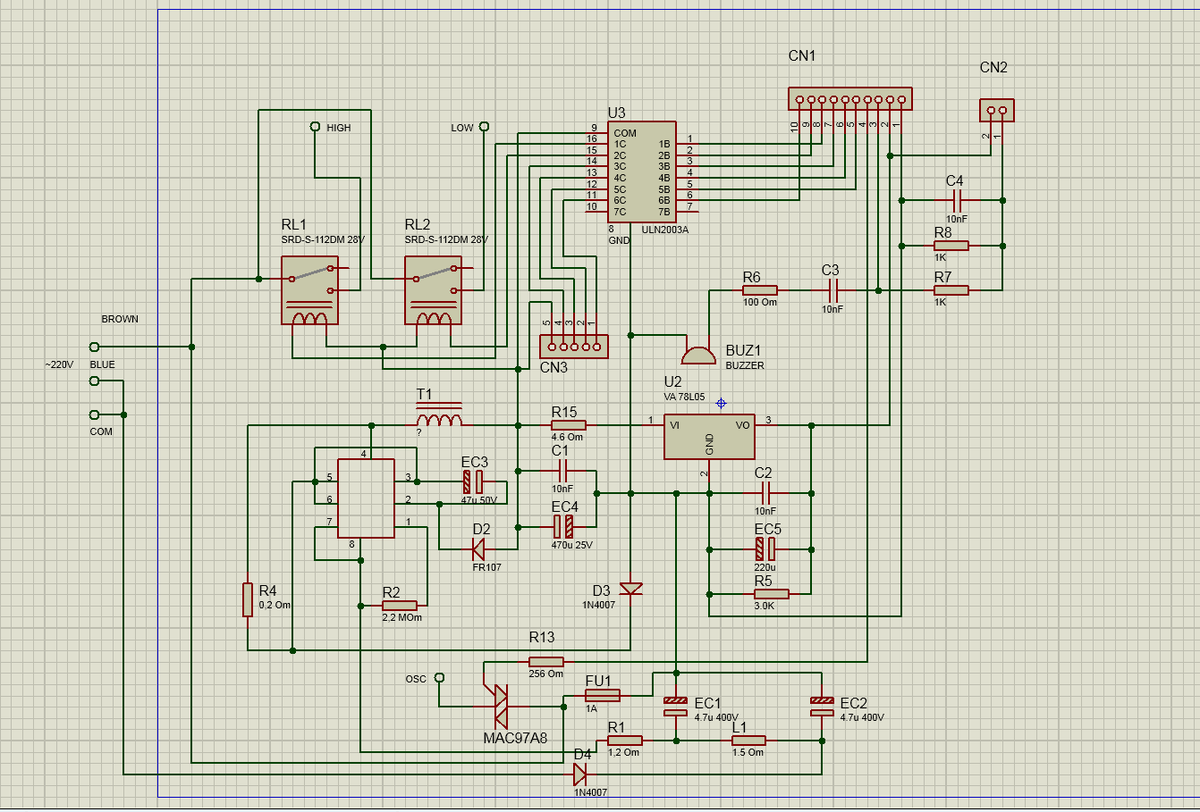Select the EC4 470u capacitor
Viewport: 1200px width, 812px height.
pyautogui.click(x=564, y=525)
